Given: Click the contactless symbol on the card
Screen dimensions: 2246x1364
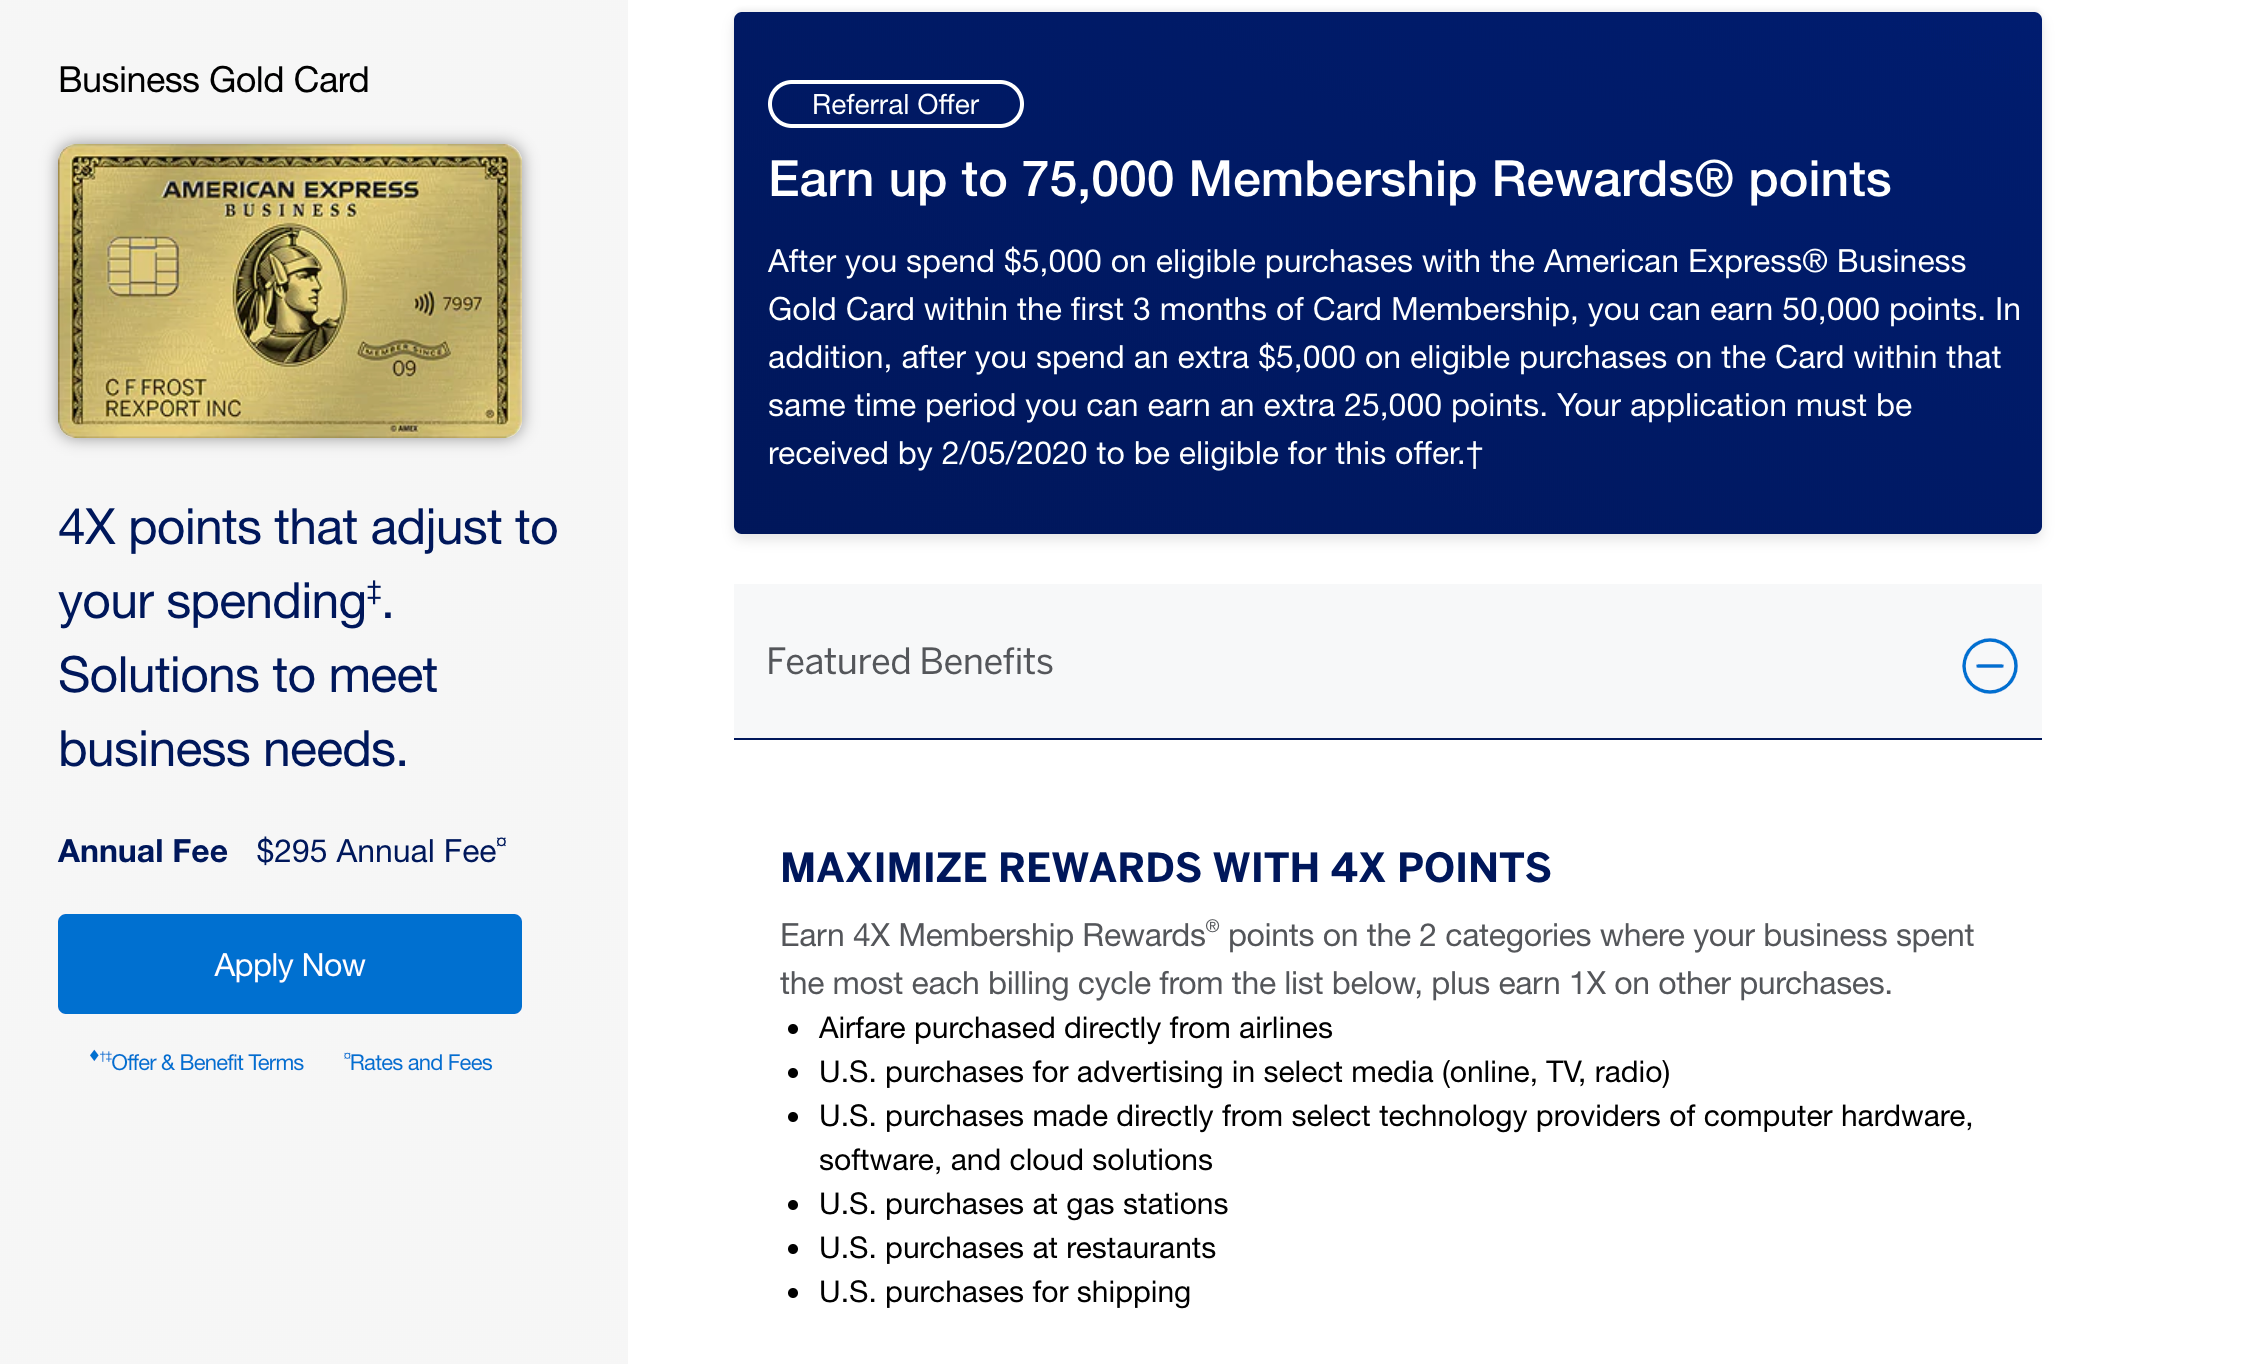Looking at the screenshot, I should (424, 304).
